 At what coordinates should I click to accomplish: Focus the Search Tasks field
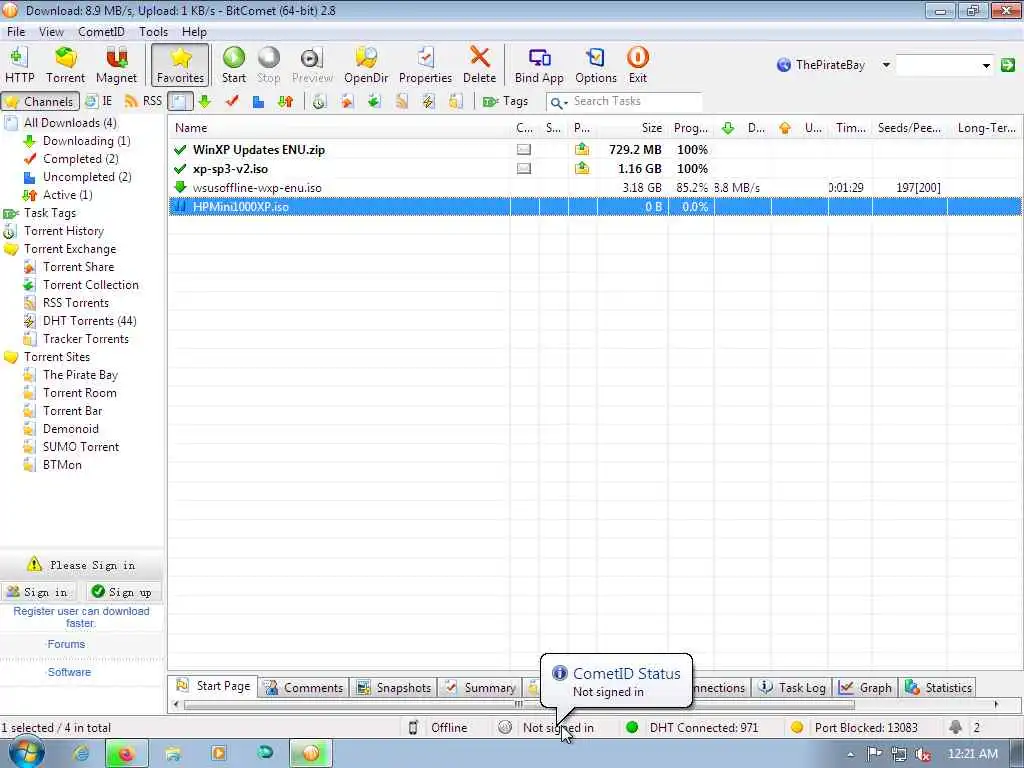635,101
